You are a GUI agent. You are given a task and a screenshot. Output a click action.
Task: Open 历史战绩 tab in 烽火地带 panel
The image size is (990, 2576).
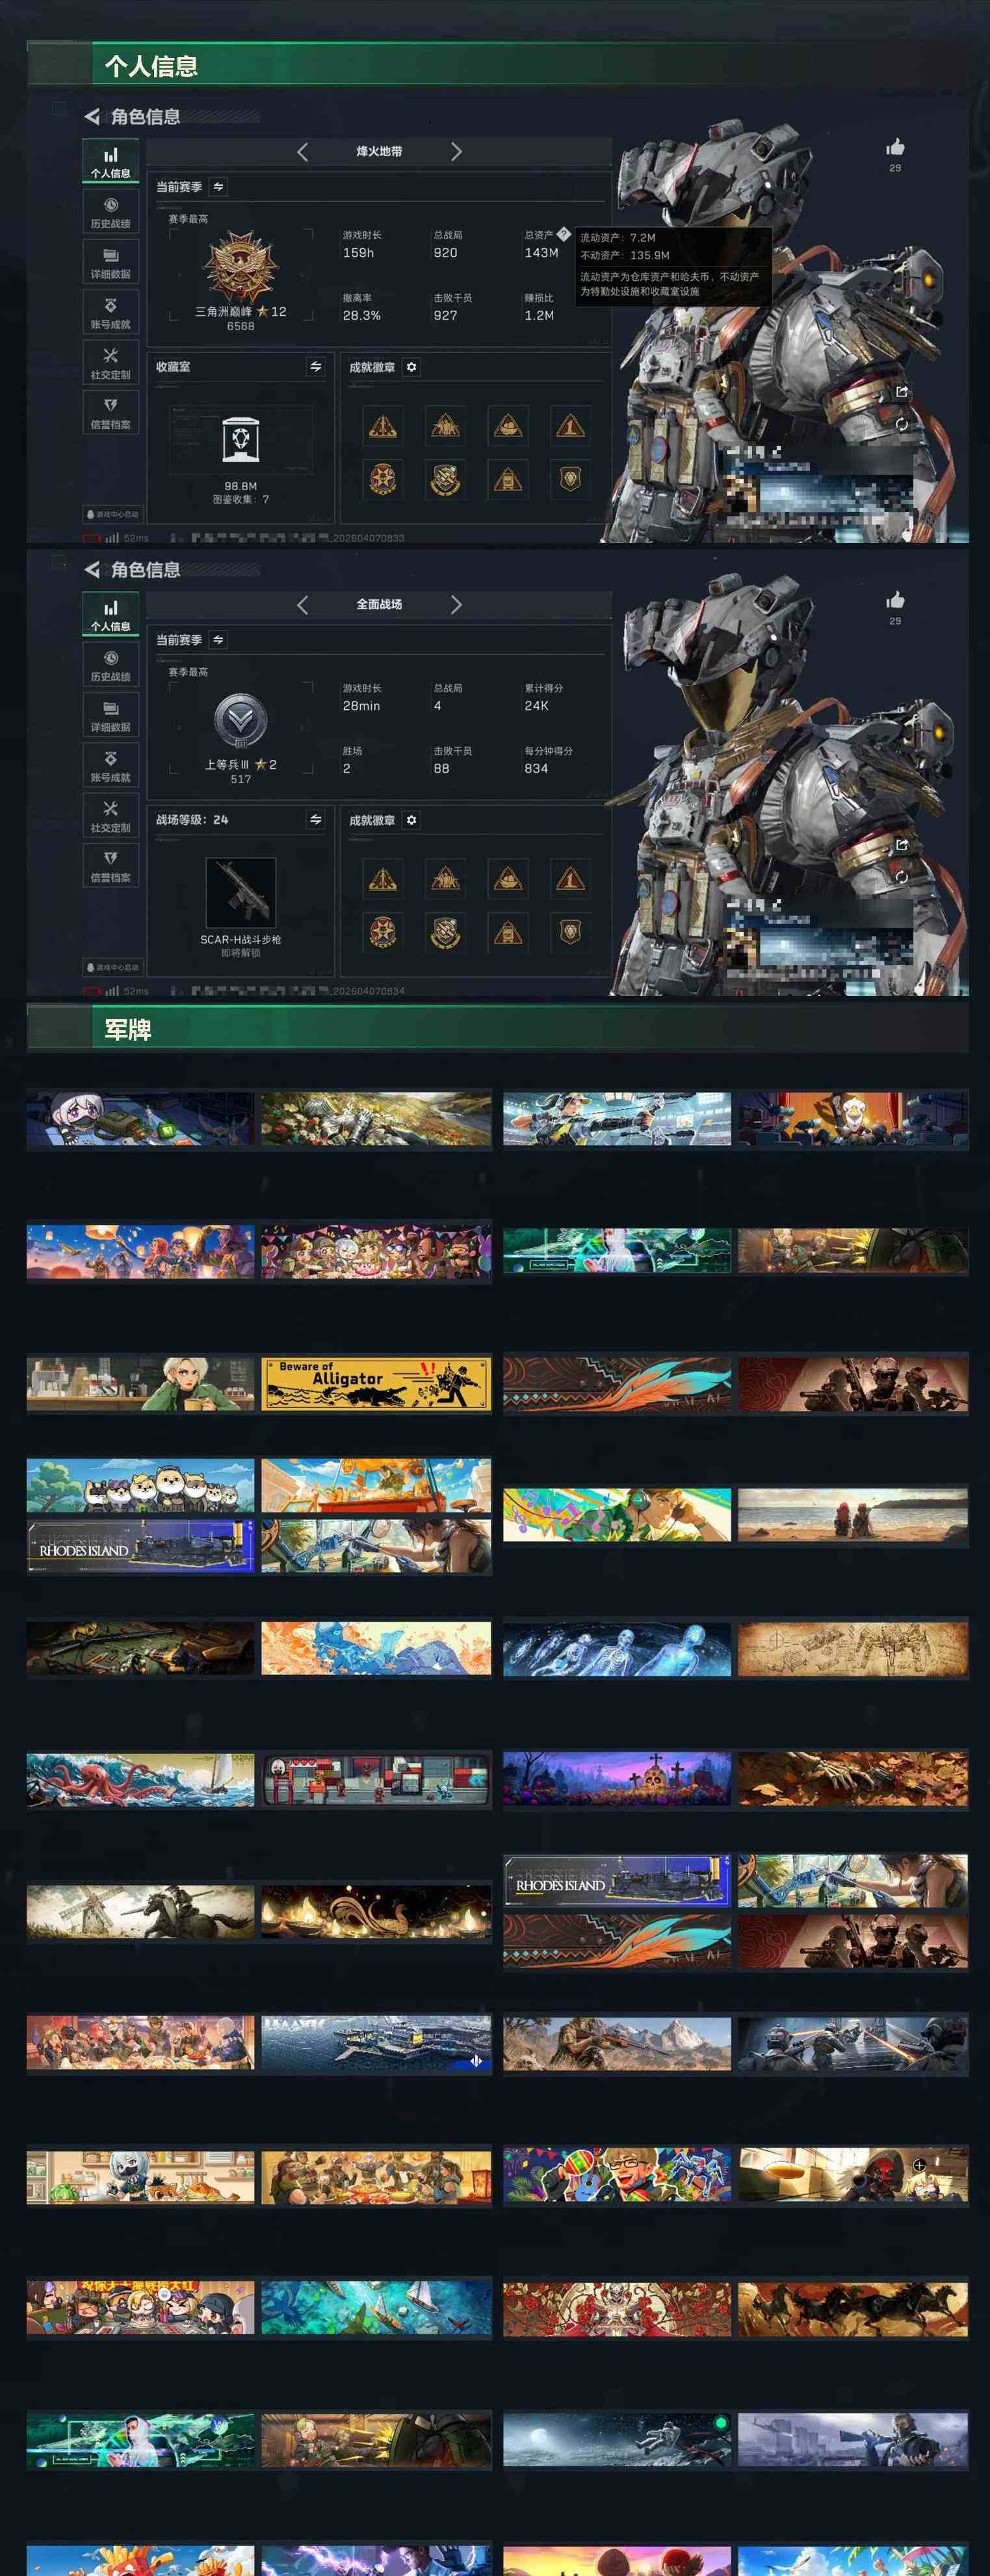(111, 213)
